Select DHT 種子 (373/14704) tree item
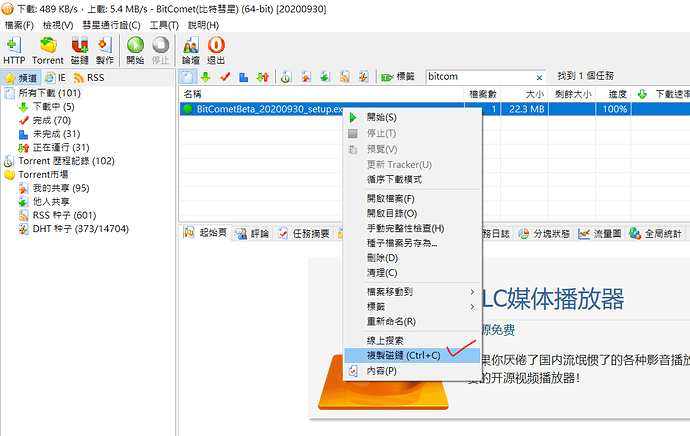Screen dimensions: 690x436 81,229
